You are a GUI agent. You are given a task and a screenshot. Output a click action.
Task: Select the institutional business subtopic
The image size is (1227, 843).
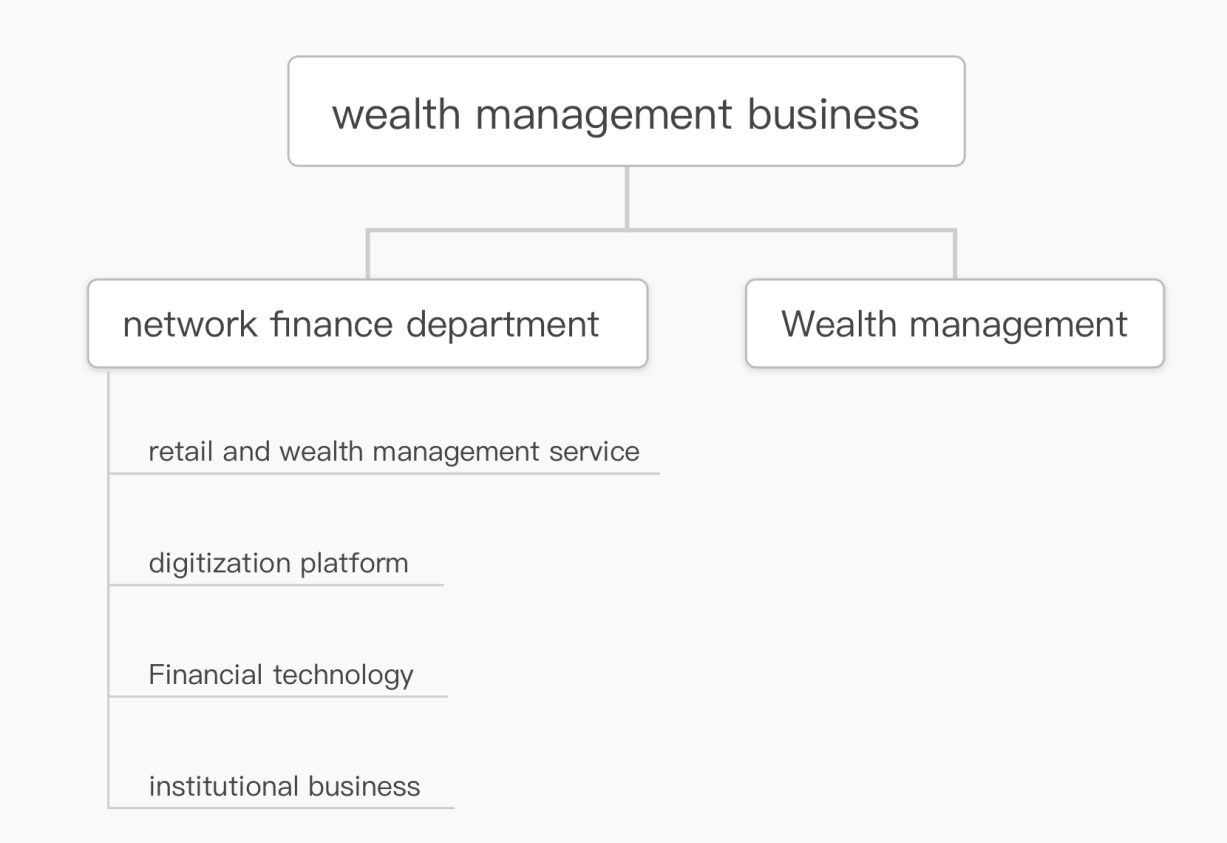coord(284,786)
